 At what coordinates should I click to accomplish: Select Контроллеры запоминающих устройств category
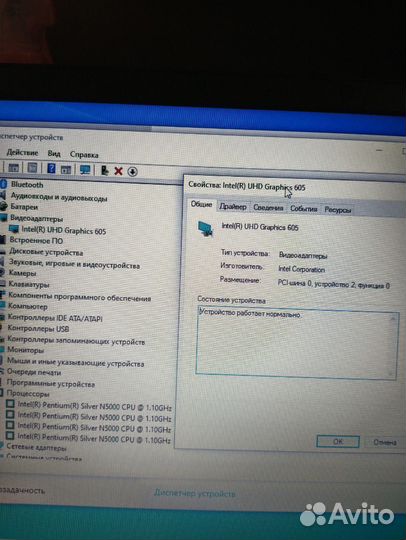tap(76, 341)
